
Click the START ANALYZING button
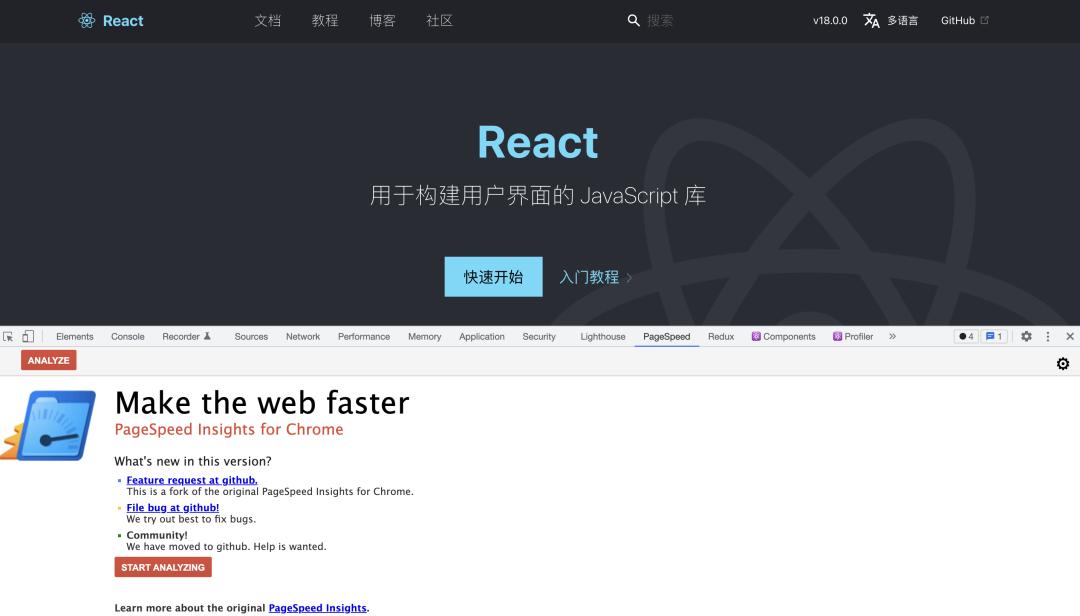[x=163, y=567]
